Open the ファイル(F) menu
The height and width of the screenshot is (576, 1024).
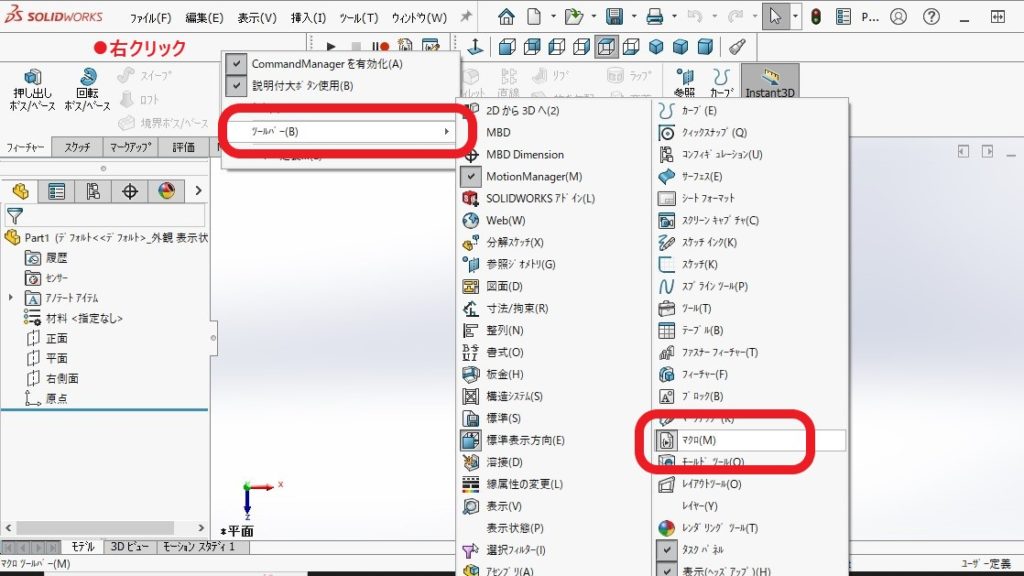tap(150, 18)
